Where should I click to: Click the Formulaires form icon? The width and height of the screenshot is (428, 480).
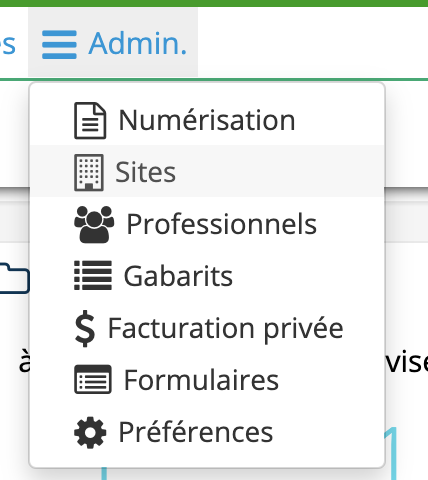[93, 380]
